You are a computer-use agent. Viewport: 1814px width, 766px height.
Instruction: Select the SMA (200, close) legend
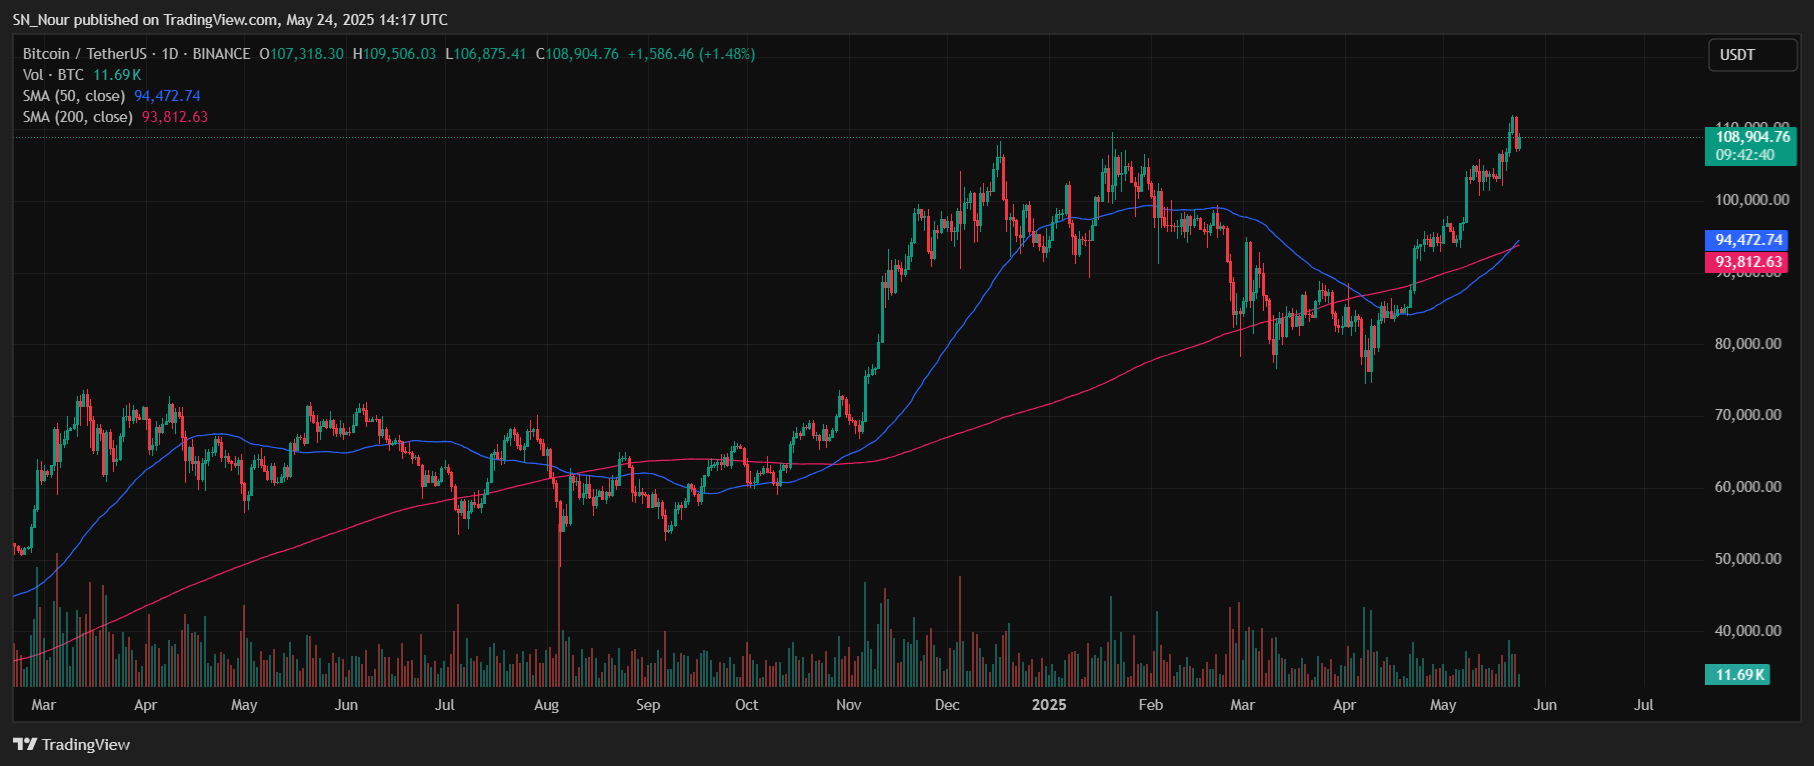(x=78, y=117)
